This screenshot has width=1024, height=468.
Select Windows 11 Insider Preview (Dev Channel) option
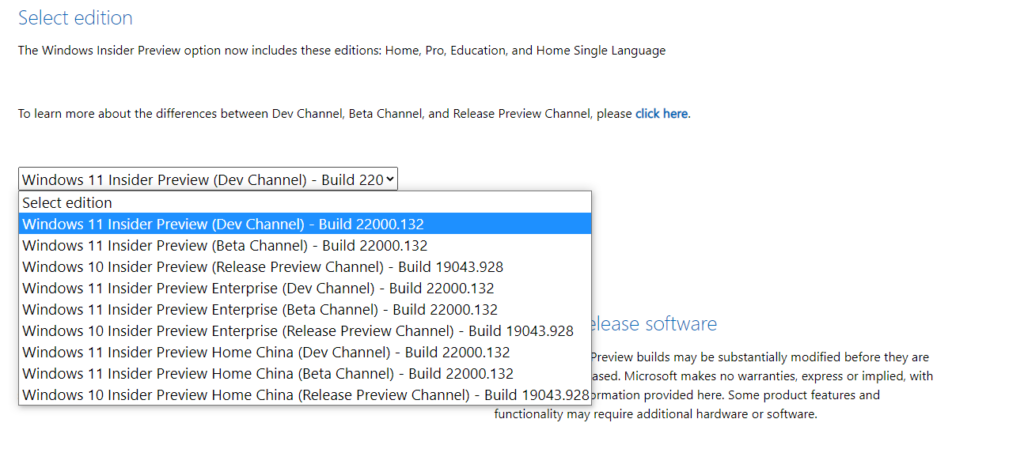tap(305, 224)
